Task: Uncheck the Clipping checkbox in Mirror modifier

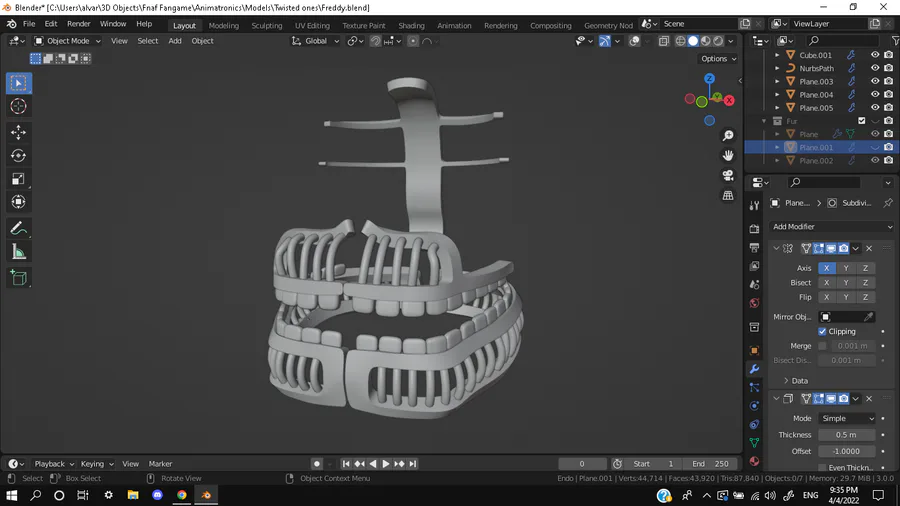Action: pyautogui.click(x=822, y=332)
